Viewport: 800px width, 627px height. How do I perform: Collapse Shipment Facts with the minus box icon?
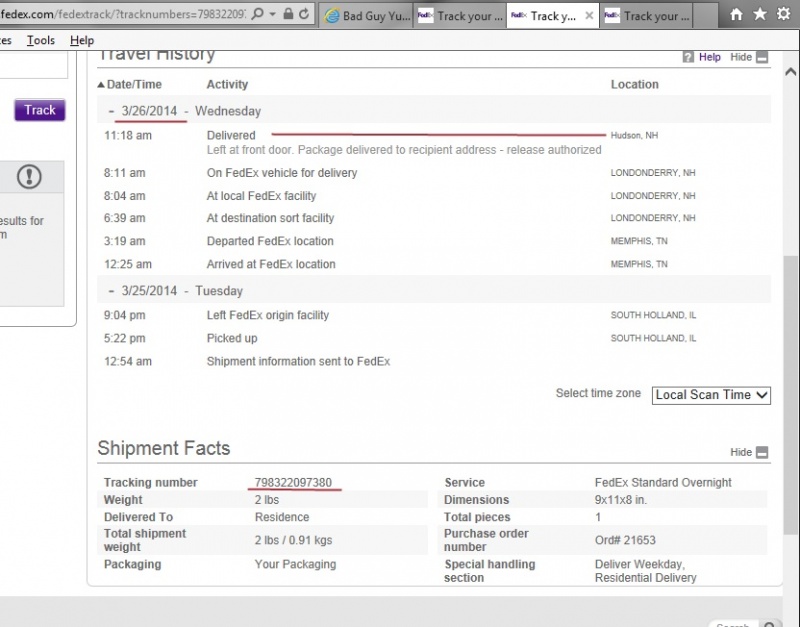click(762, 453)
